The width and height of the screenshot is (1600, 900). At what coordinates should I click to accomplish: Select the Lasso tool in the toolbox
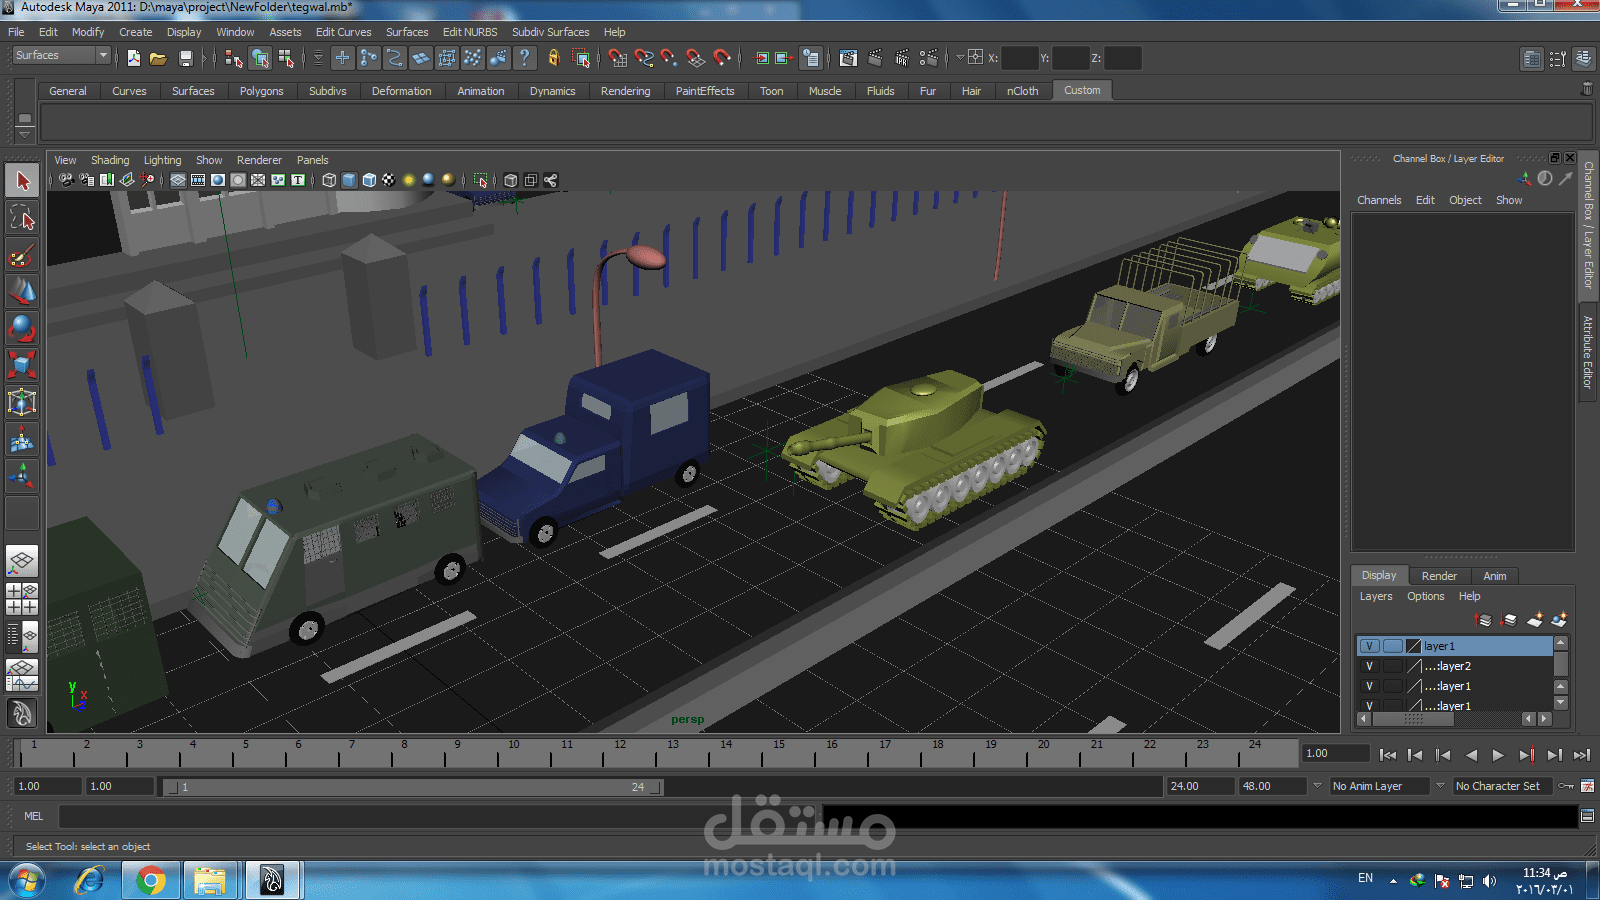tap(22, 218)
